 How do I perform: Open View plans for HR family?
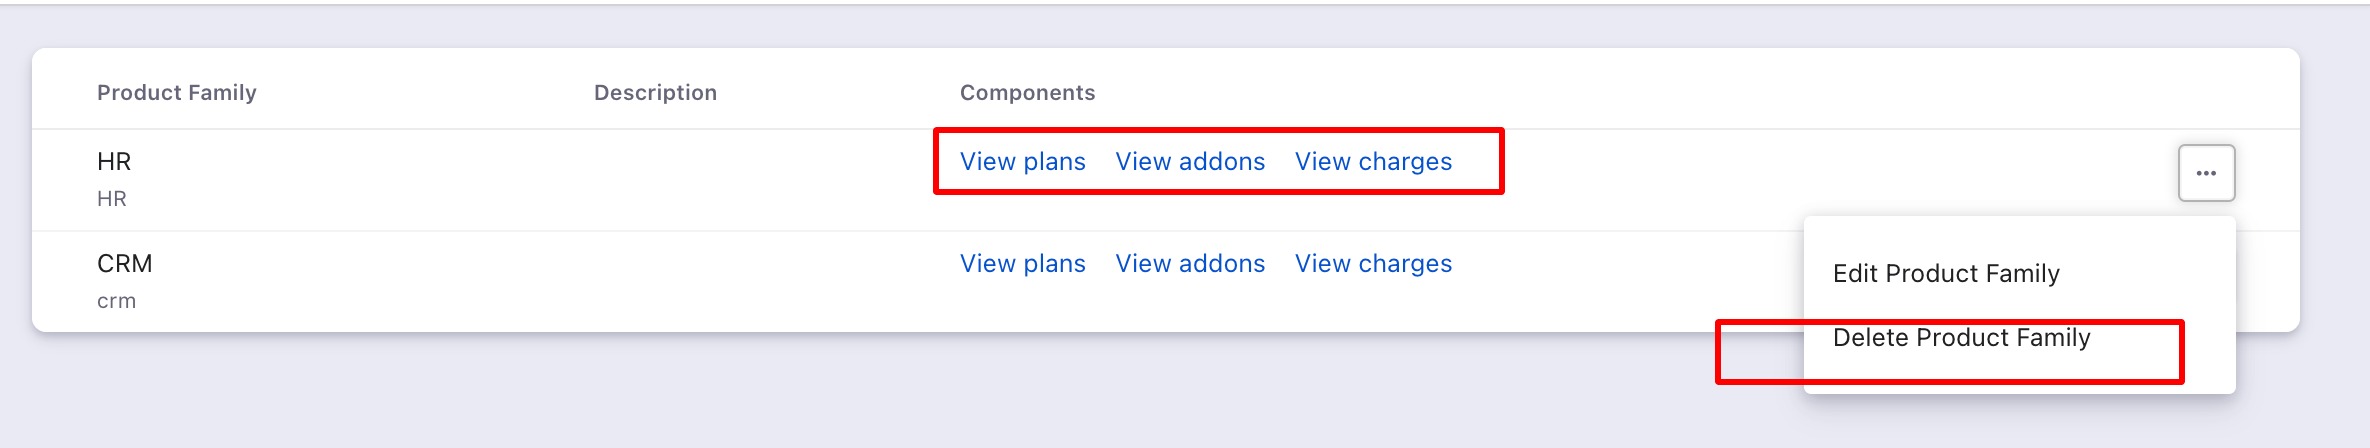point(1022,162)
